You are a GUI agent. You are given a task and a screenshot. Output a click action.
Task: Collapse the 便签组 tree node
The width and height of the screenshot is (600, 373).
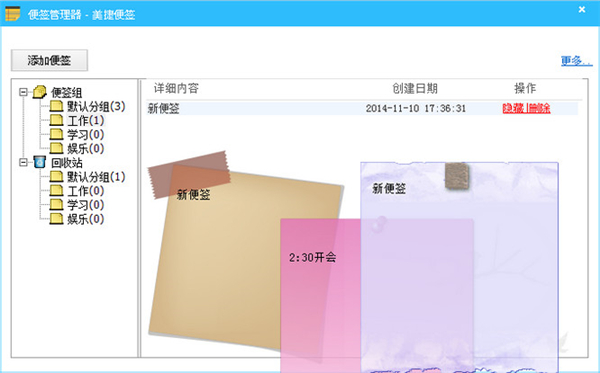click(x=23, y=92)
